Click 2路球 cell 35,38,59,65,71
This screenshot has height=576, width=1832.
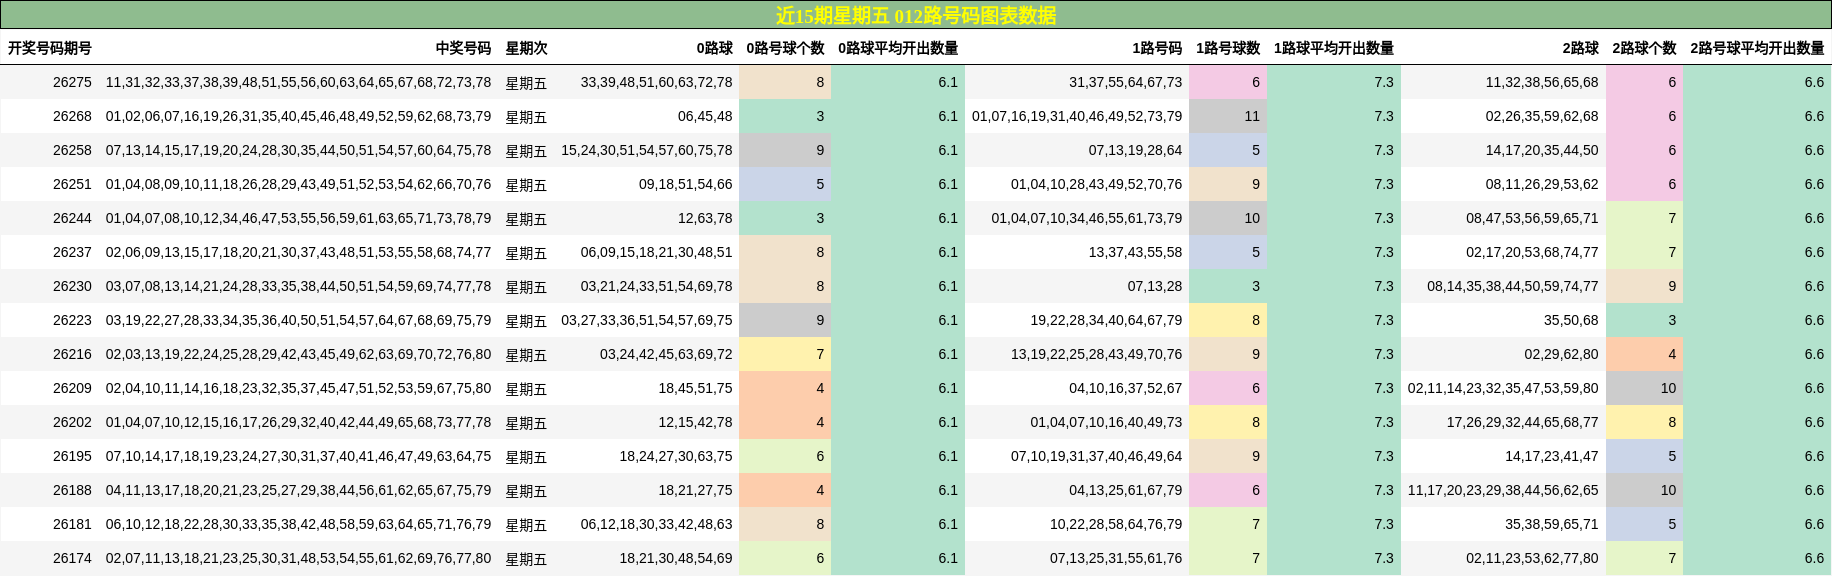point(1552,524)
